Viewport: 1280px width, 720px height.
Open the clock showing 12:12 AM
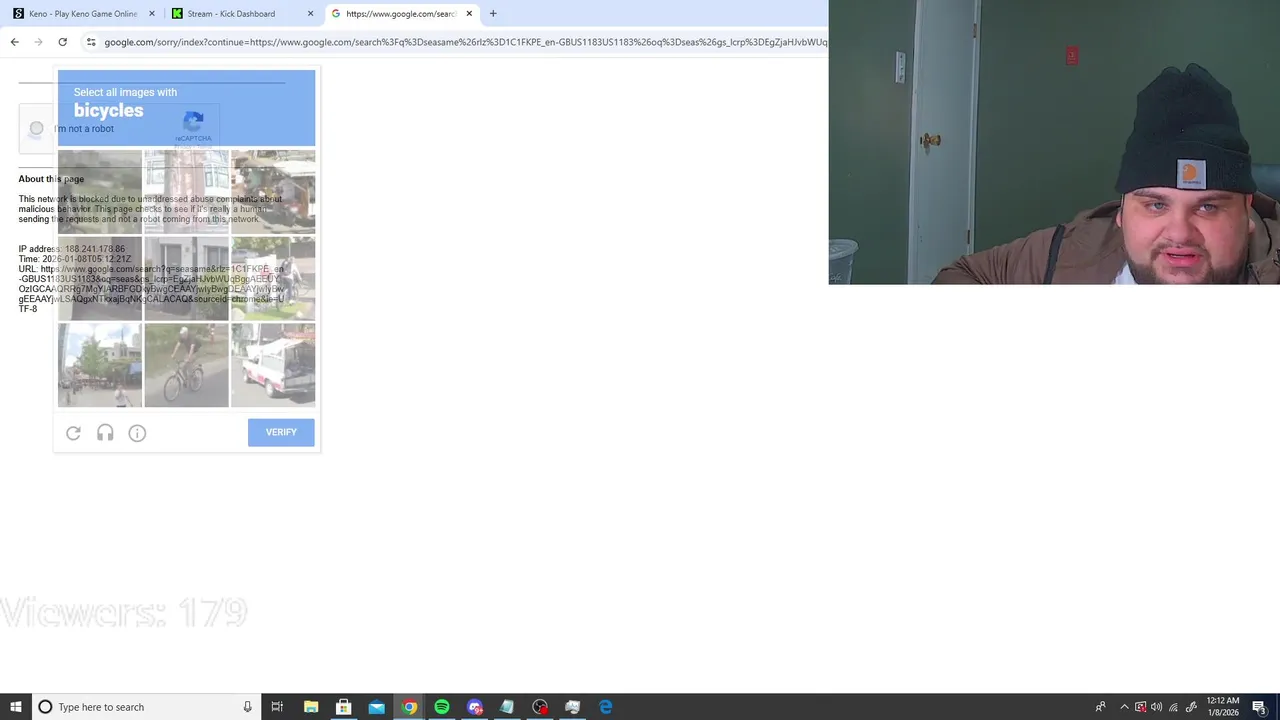coord(1223,707)
